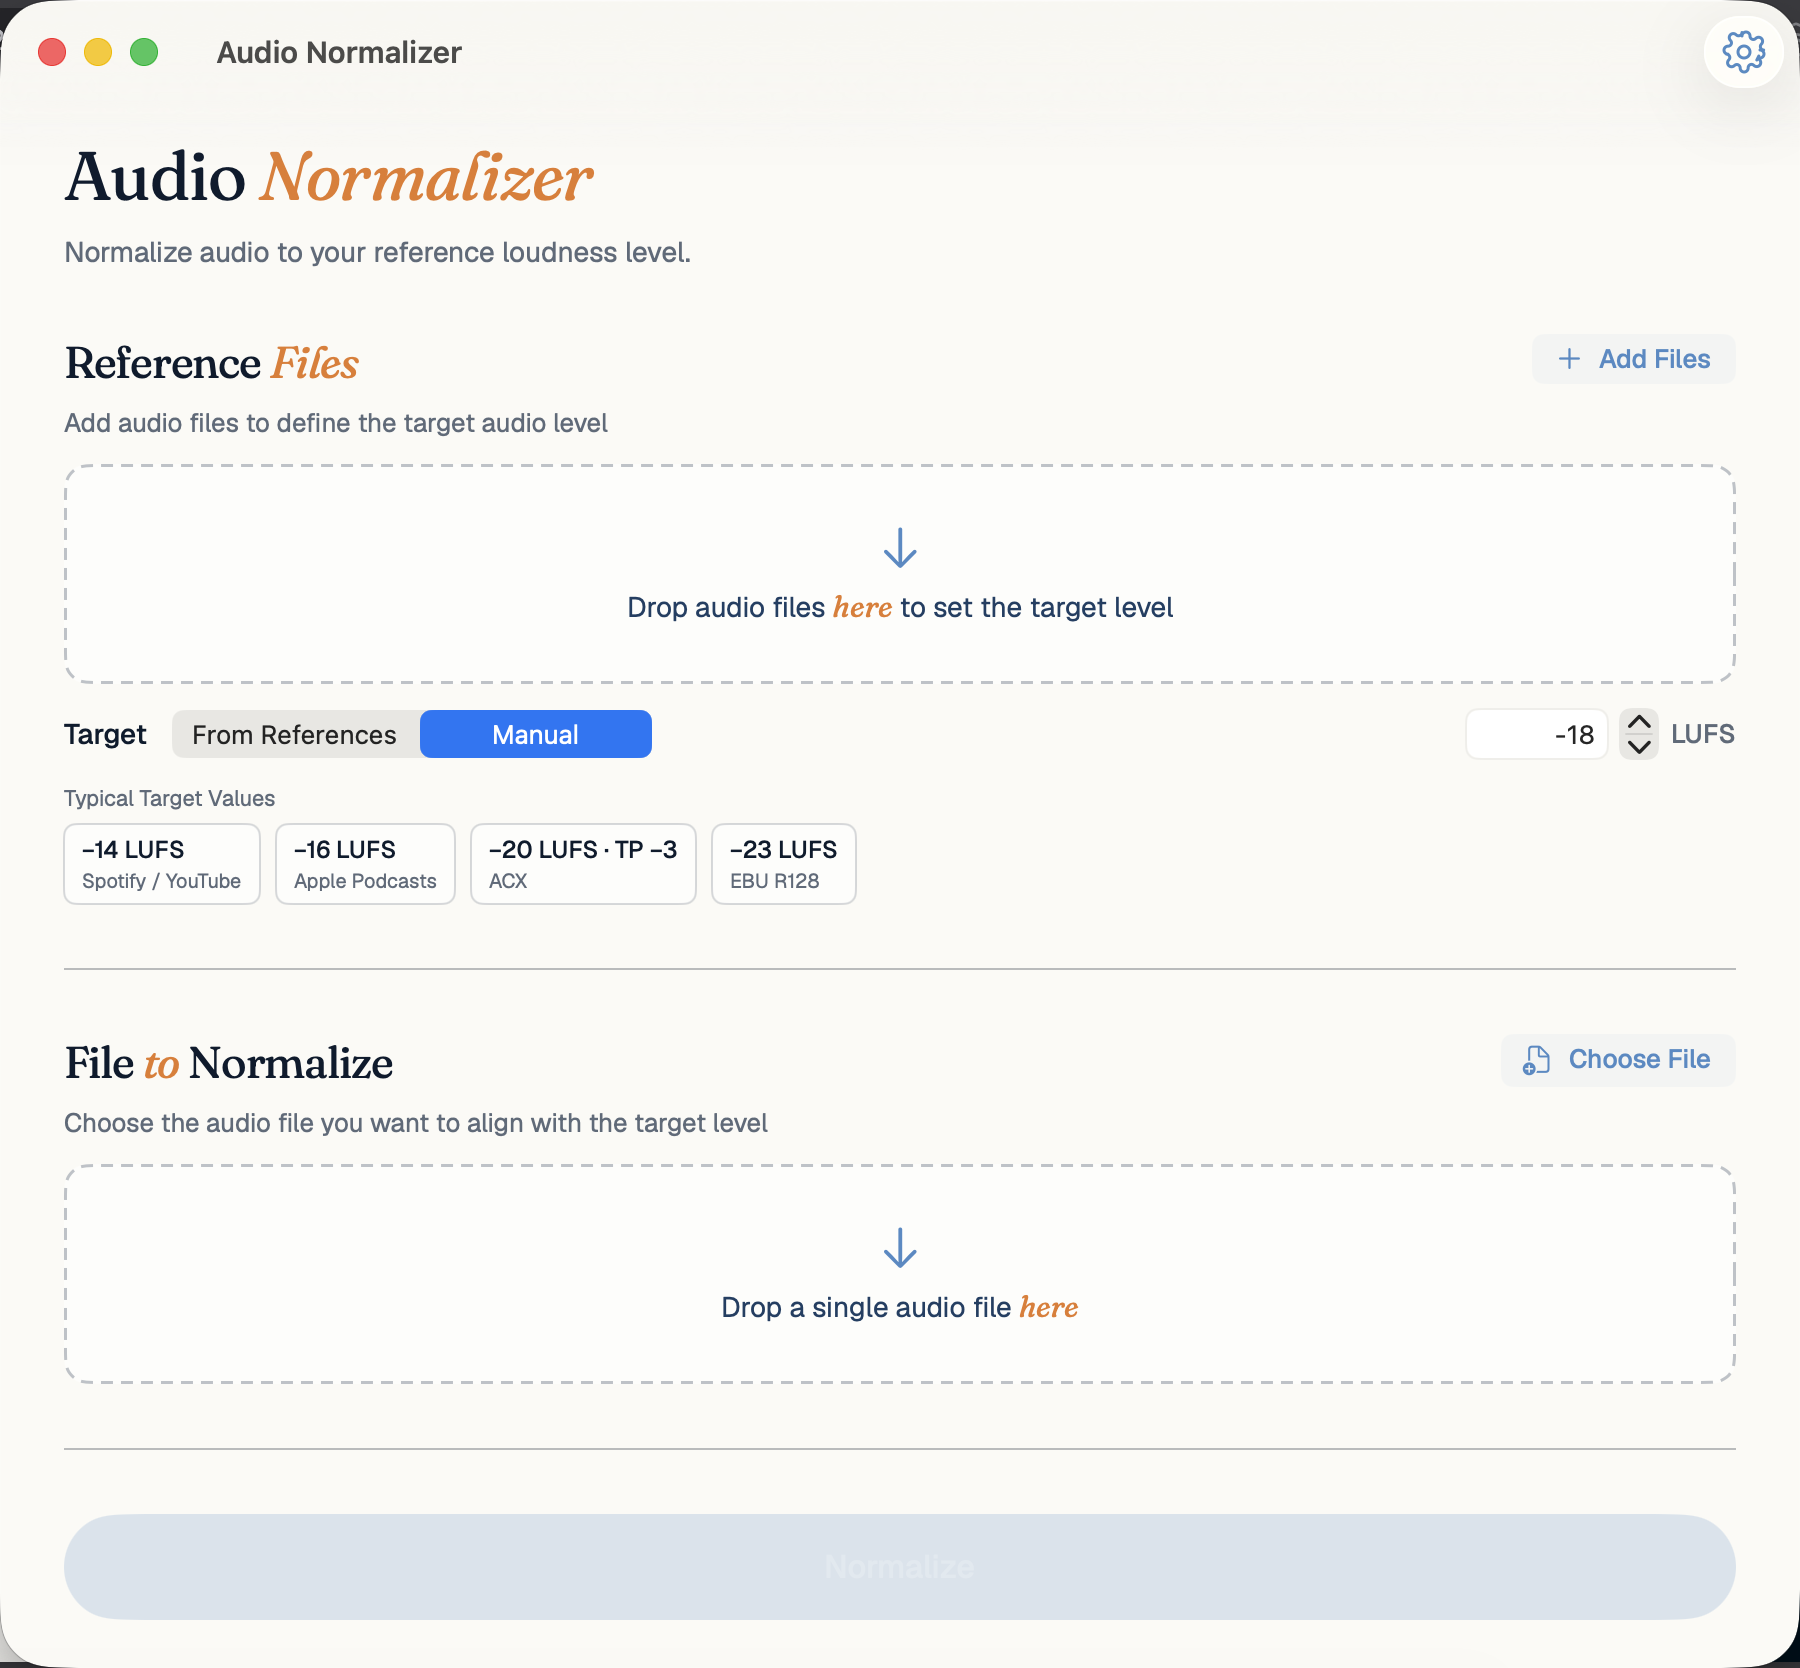
Task: Click the Normalize button
Action: 900,1567
